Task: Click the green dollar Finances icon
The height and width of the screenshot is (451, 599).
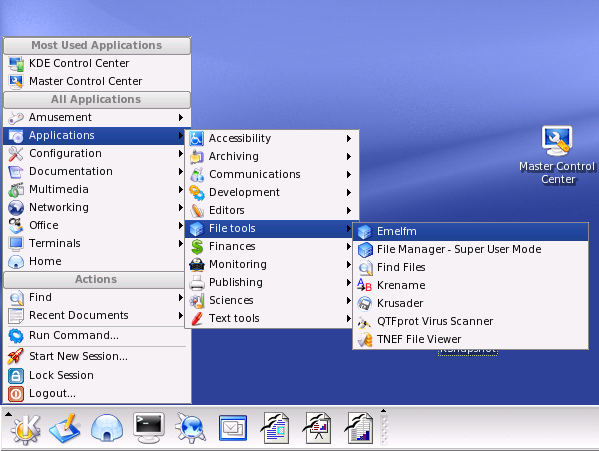Action: pyautogui.click(x=197, y=247)
